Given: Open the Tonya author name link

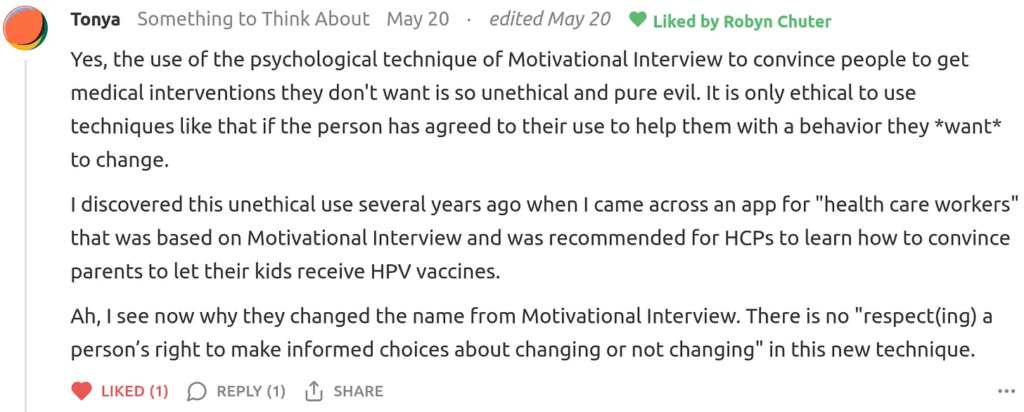Looking at the screenshot, I should (x=96, y=20).
